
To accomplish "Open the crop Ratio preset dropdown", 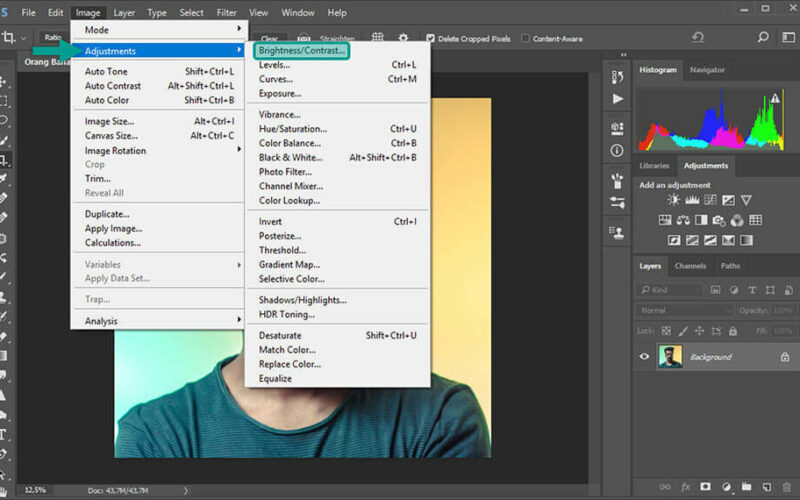I will click(53, 37).
